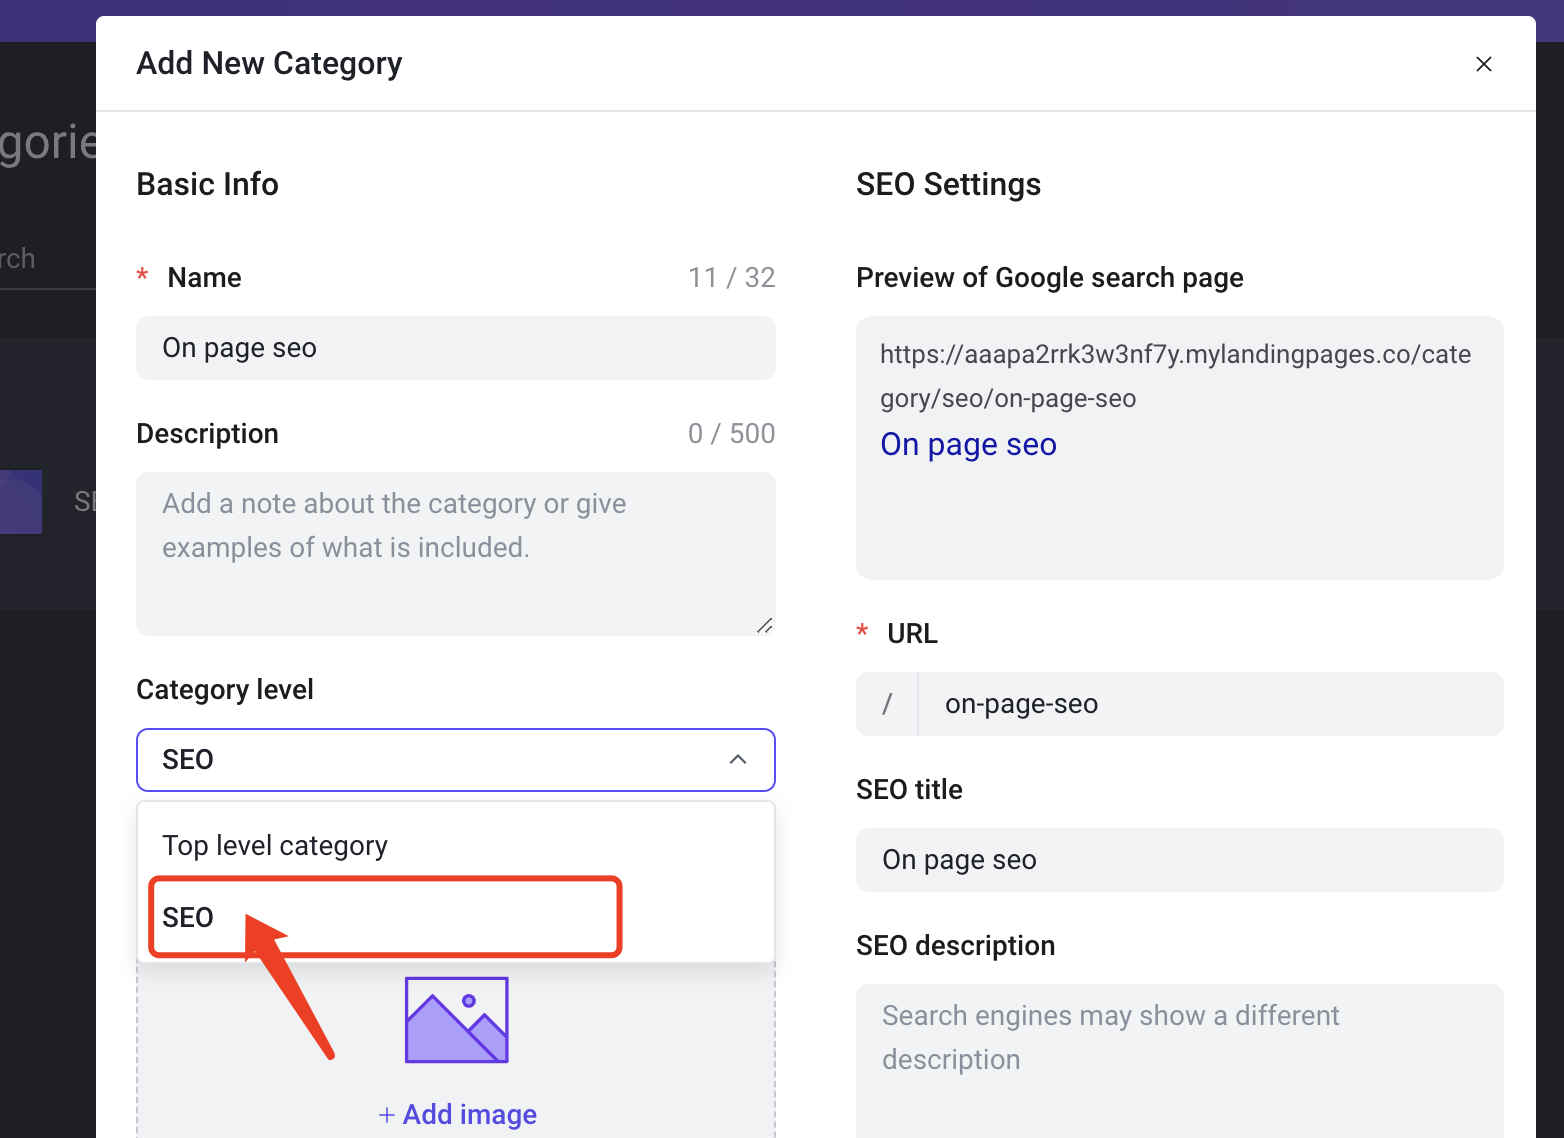This screenshot has height=1138, width=1564.
Task: Click the preview URL text in Google preview
Action: pyautogui.click(x=1175, y=376)
